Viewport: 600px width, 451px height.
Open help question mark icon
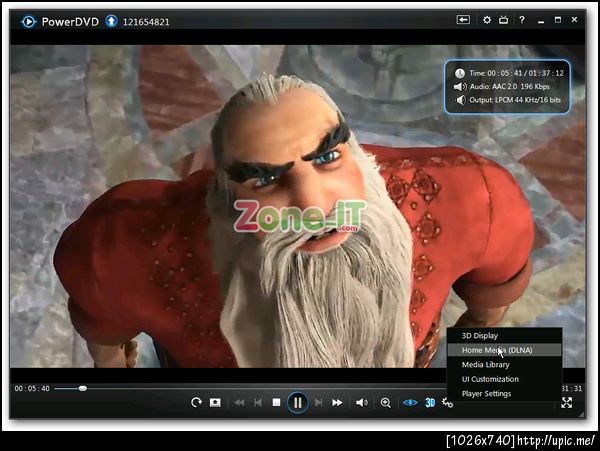coord(522,20)
